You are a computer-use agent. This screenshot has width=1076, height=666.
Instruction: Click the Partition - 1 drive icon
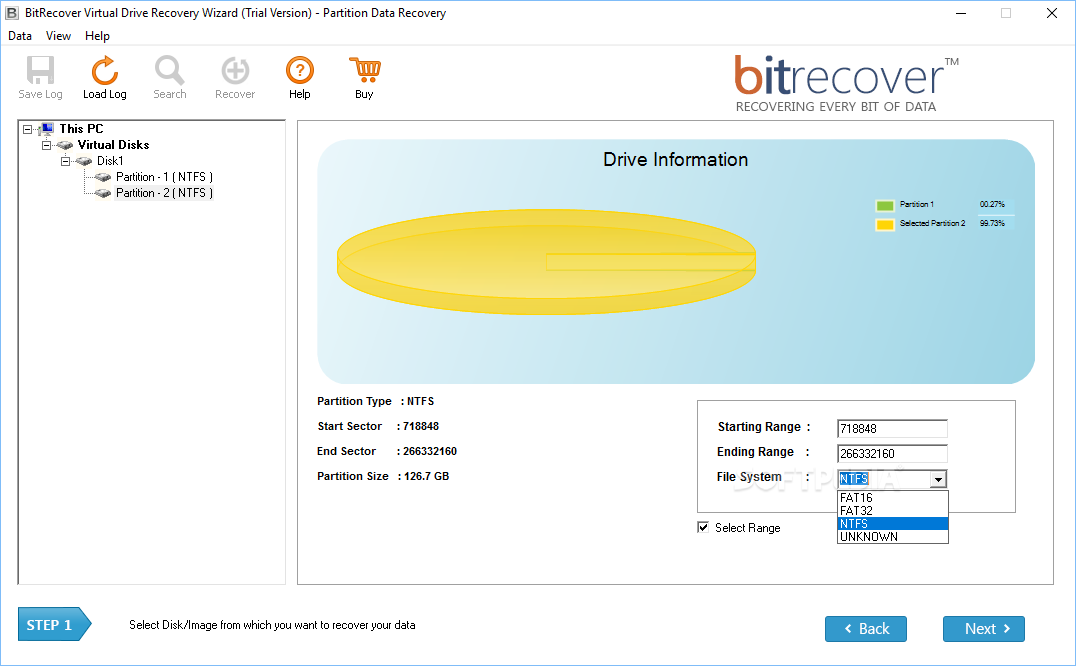click(x=103, y=177)
